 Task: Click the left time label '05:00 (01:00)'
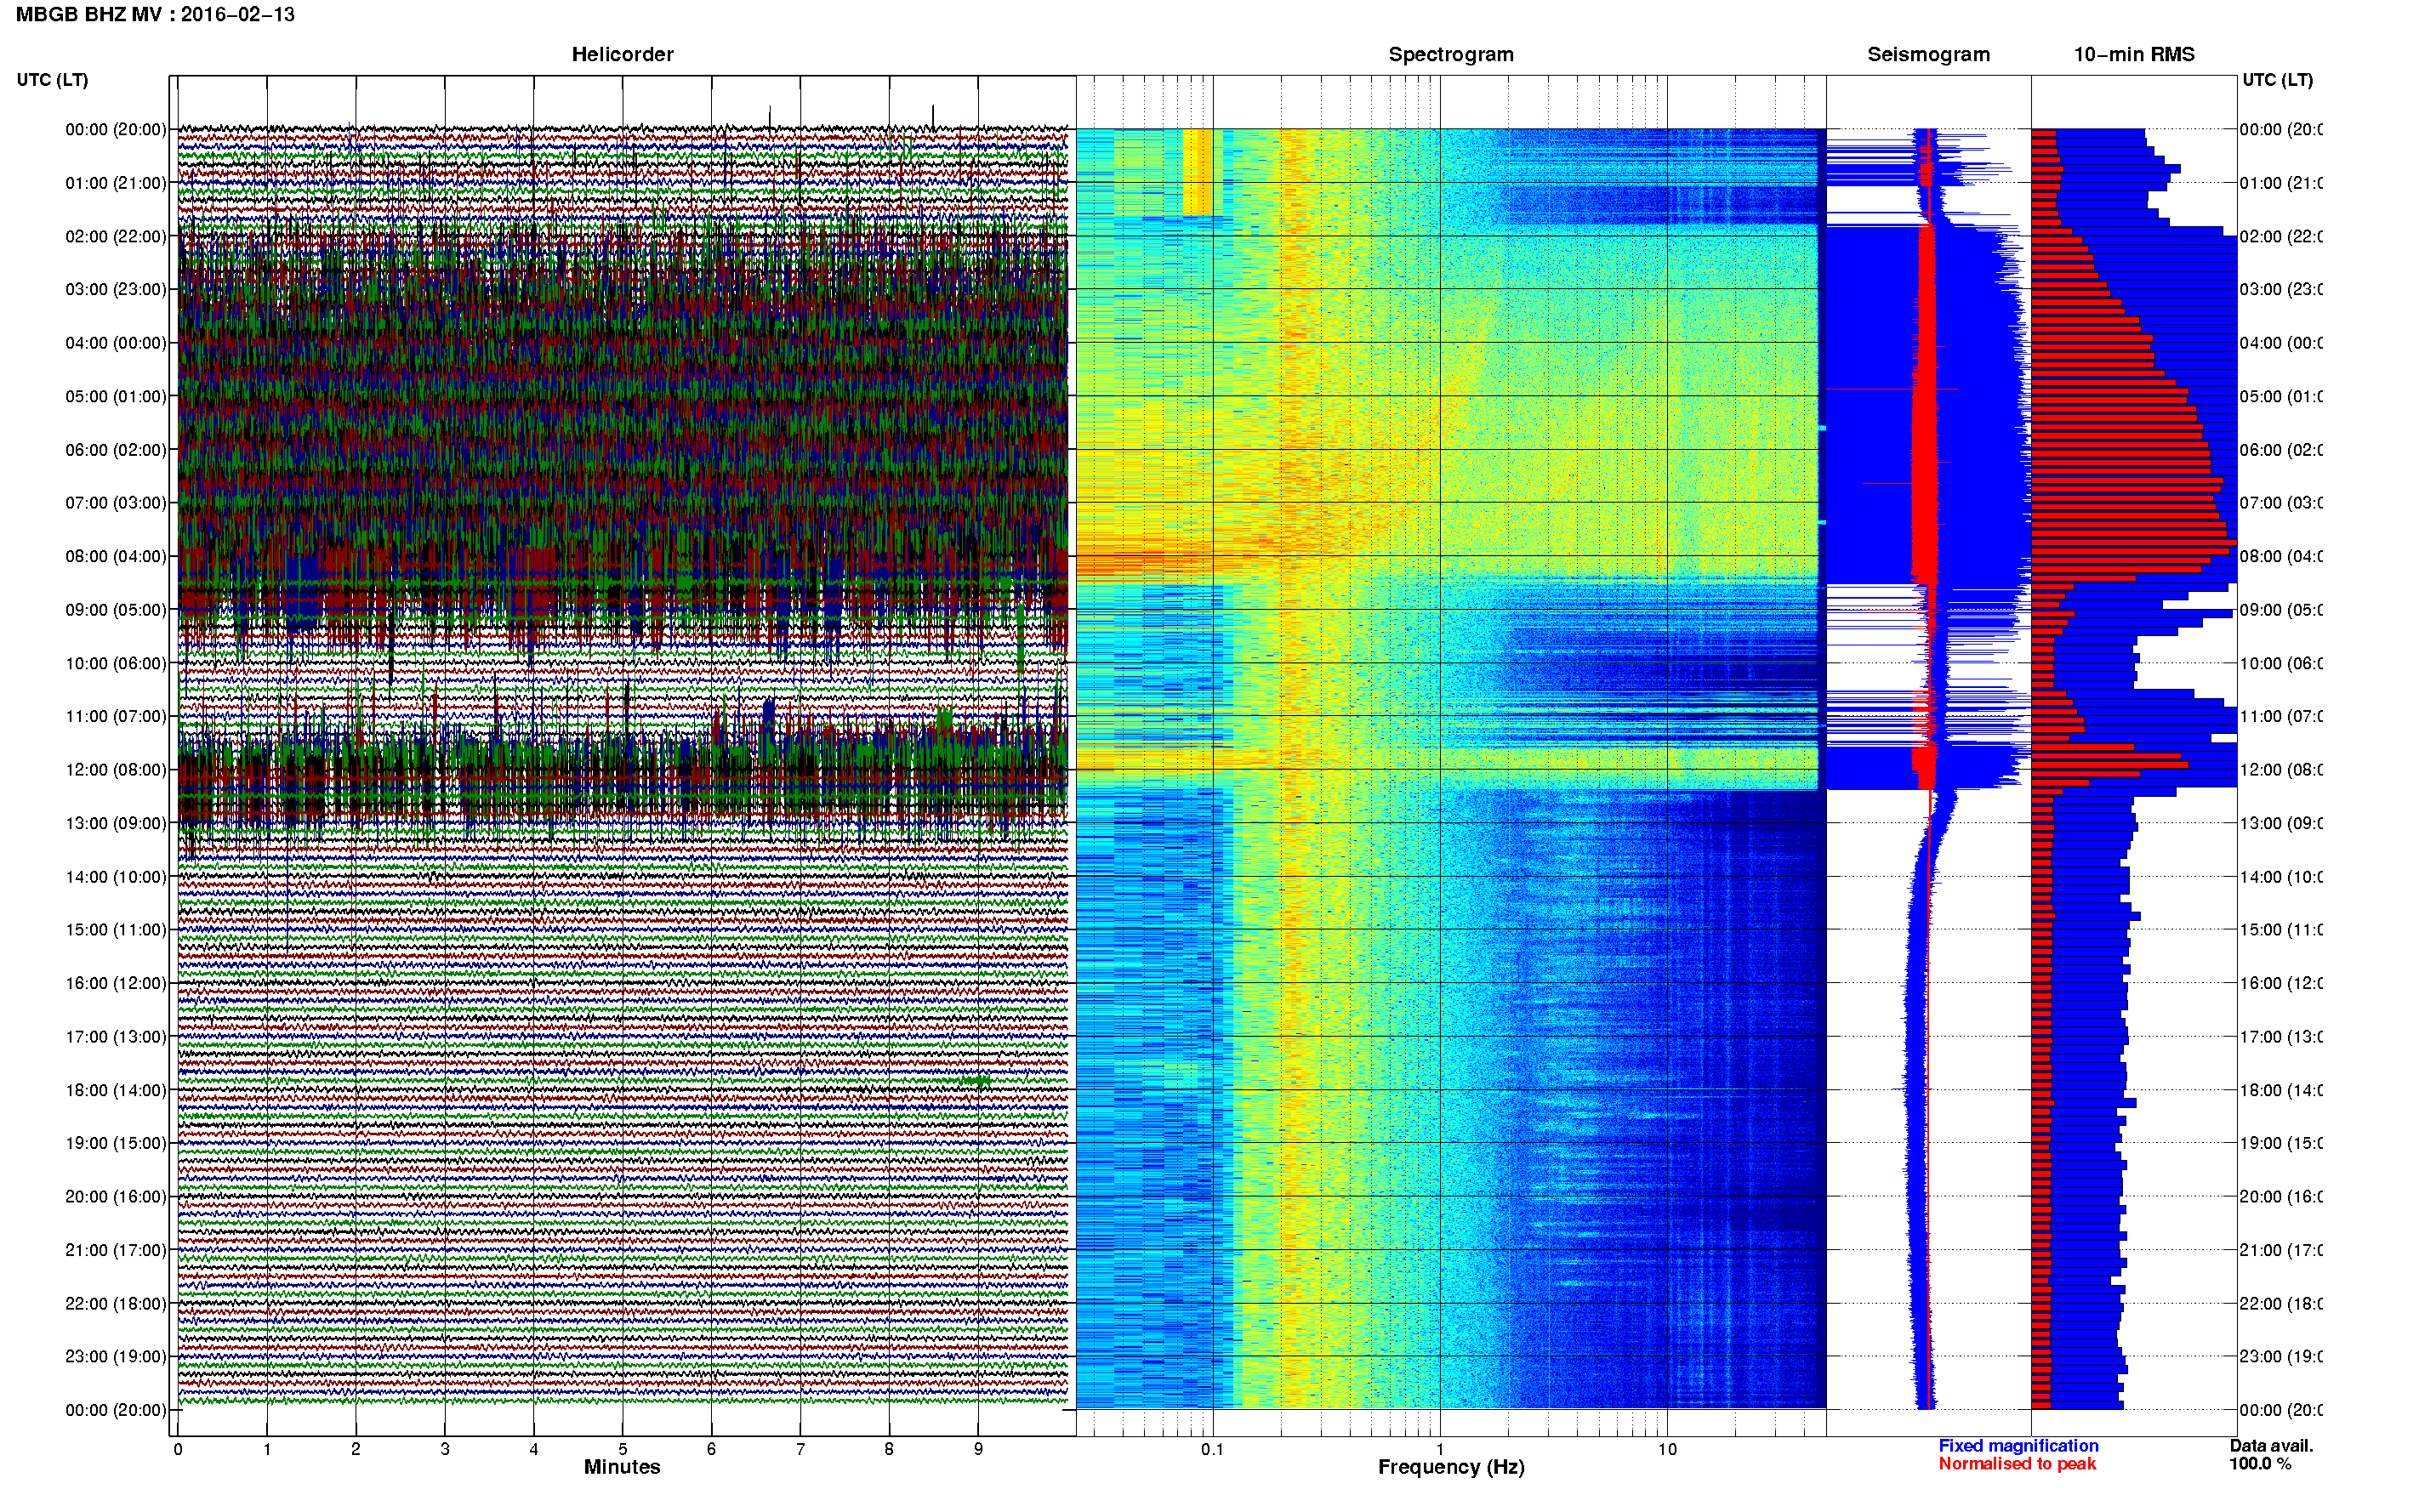coord(116,396)
